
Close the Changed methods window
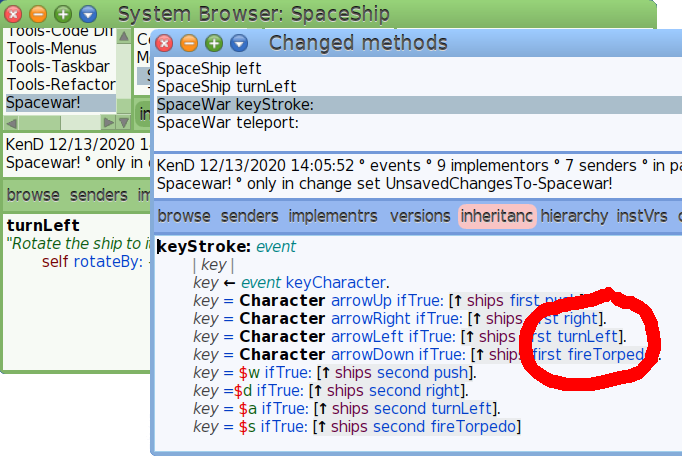point(165,43)
